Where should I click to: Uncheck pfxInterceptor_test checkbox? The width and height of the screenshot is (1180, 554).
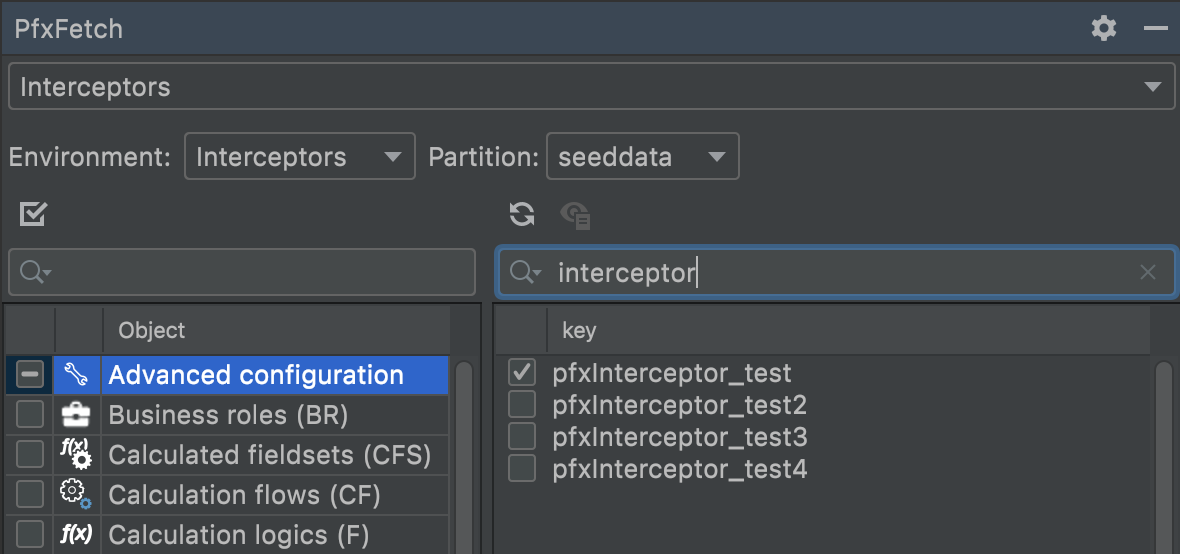click(522, 373)
